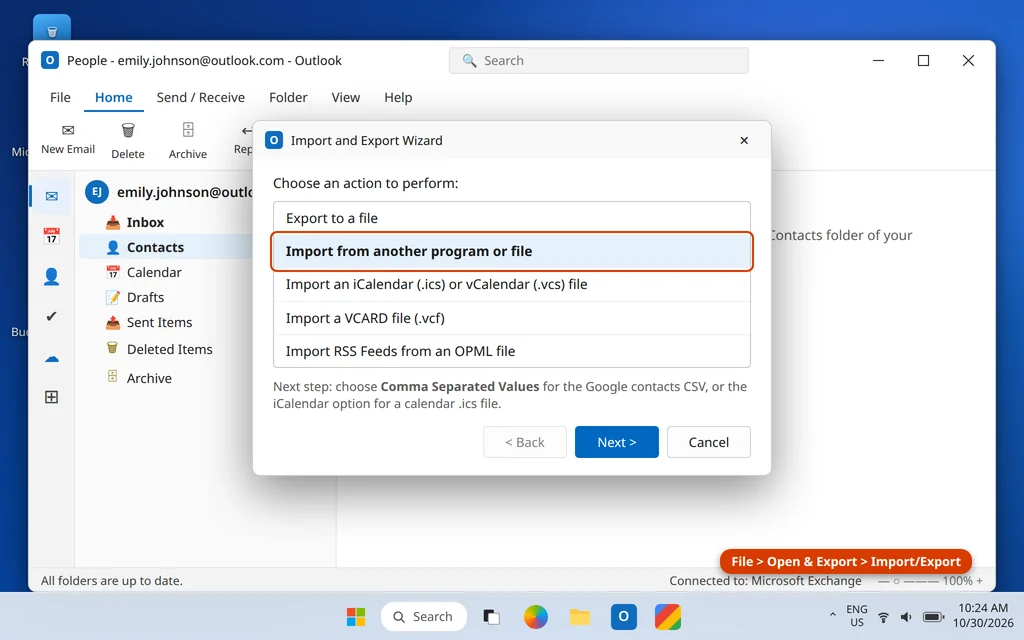This screenshot has height=640, width=1024.
Task: Open Task View in the taskbar
Action: click(491, 616)
